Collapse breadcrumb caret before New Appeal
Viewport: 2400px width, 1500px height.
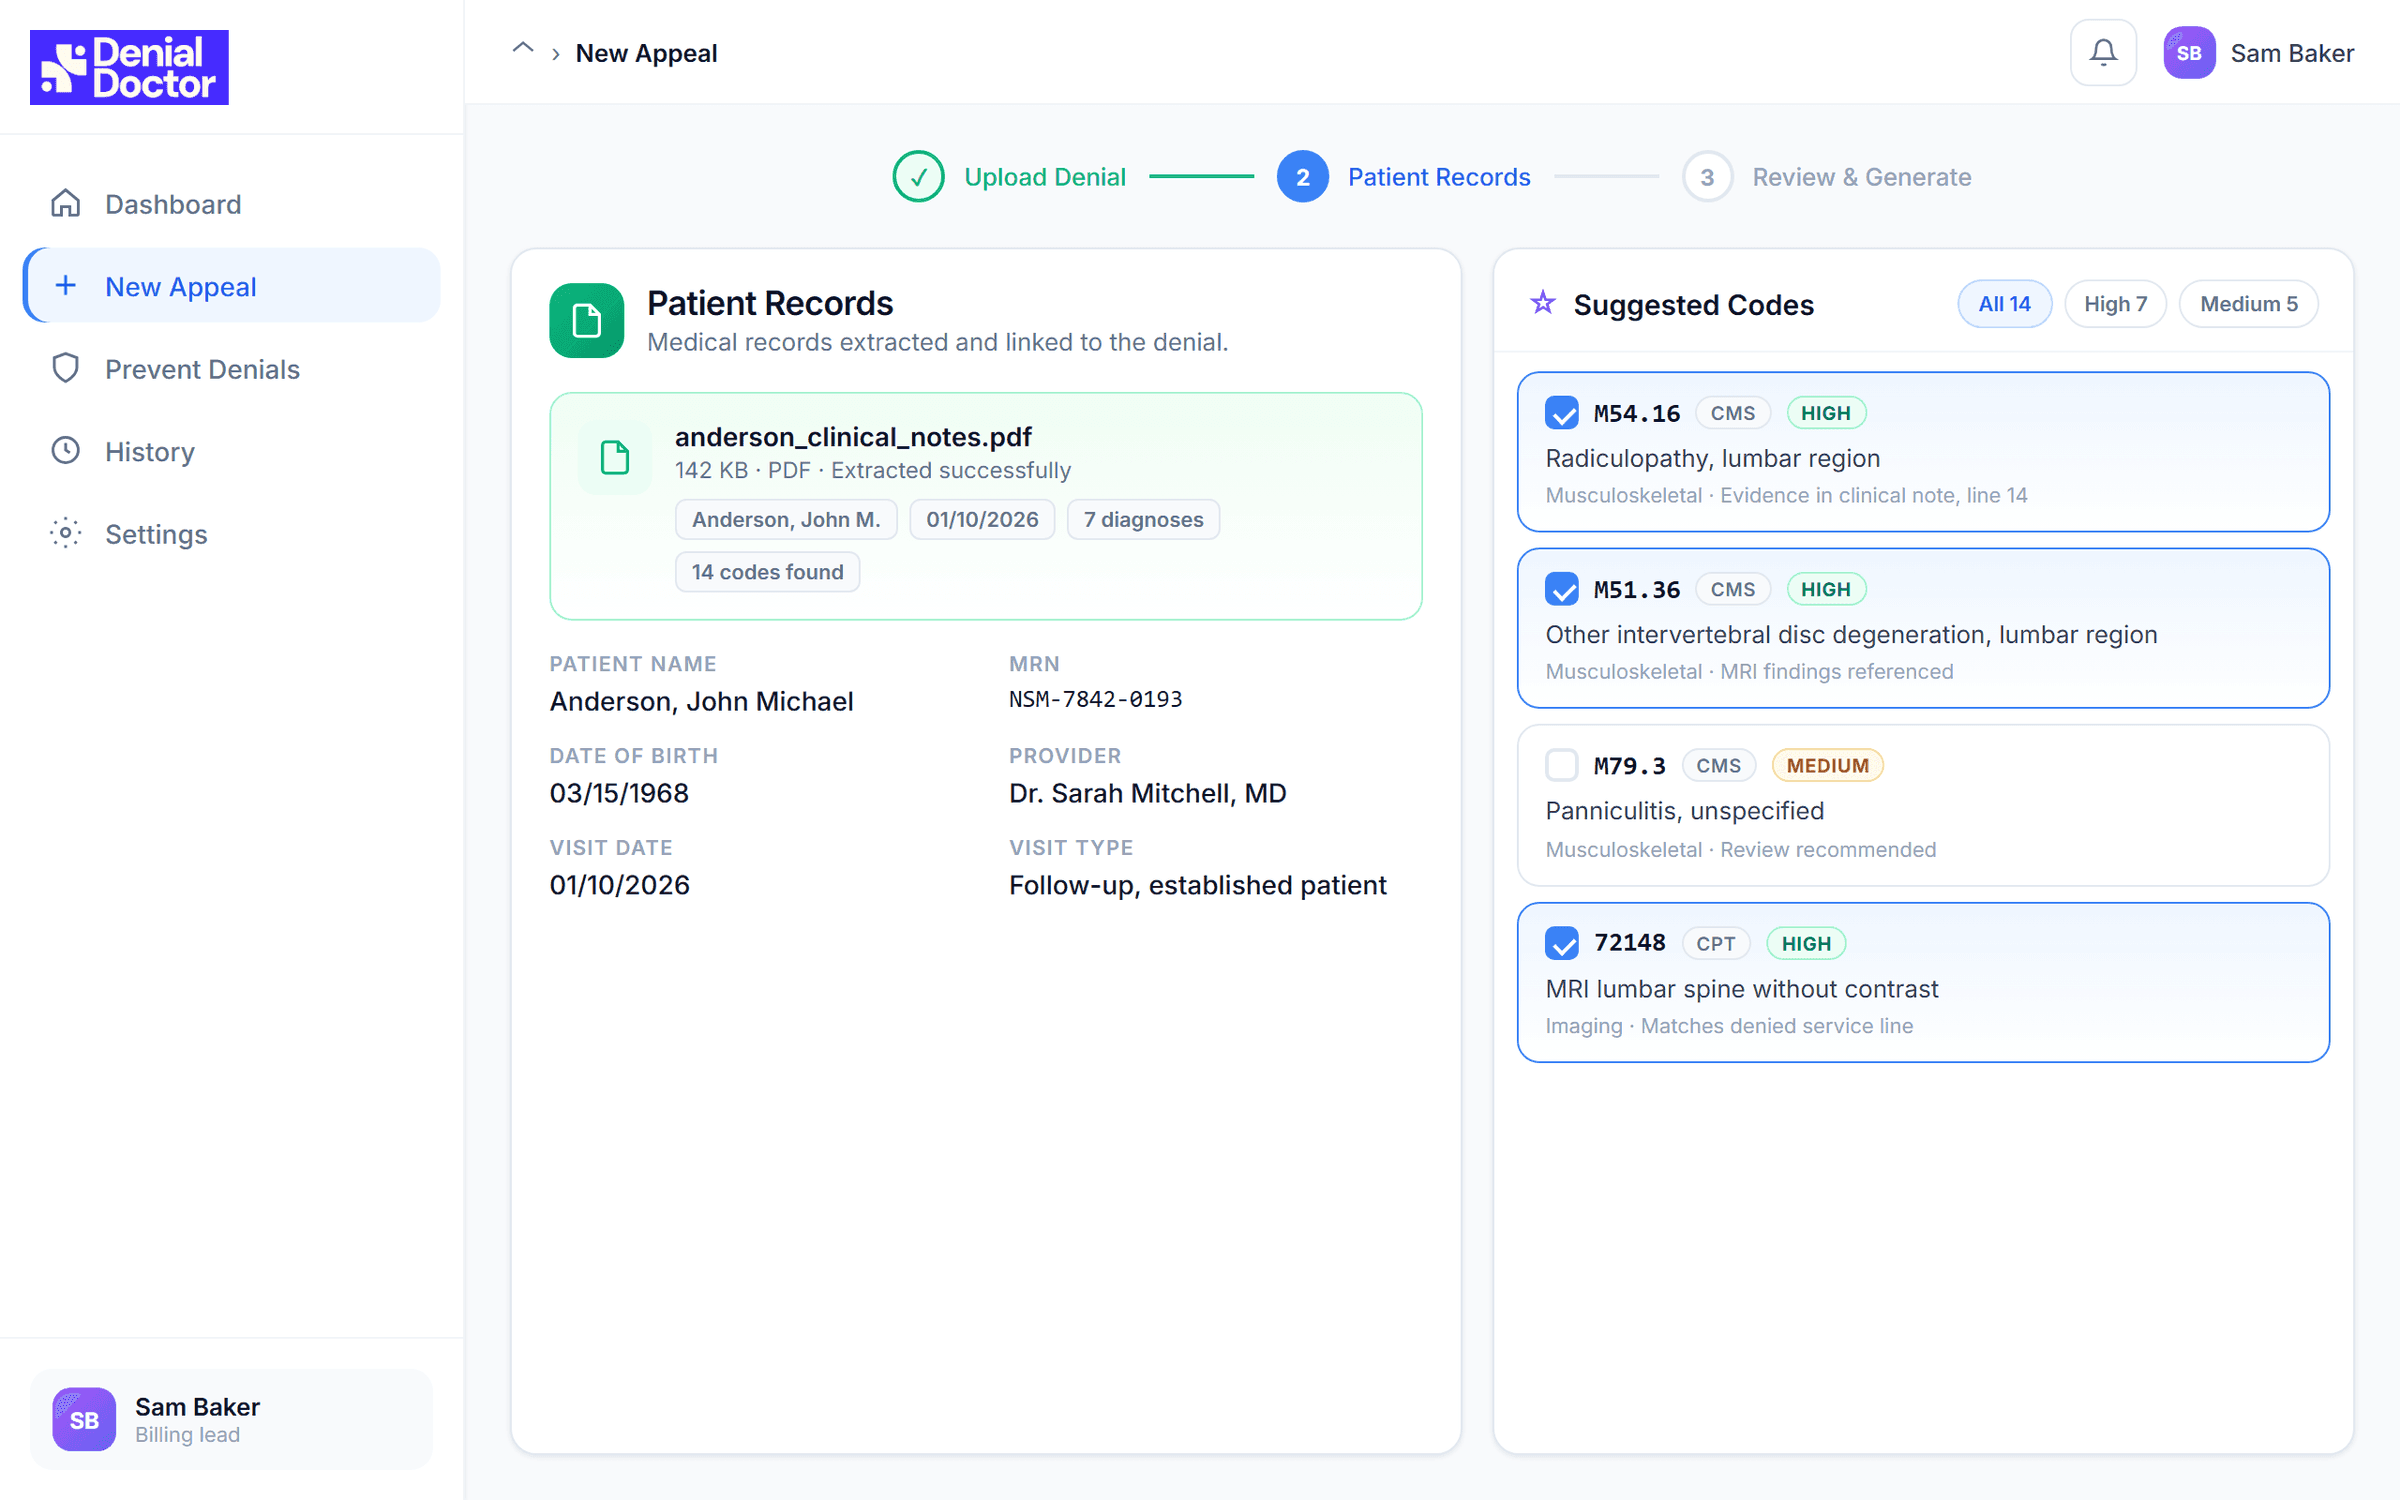(523, 50)
